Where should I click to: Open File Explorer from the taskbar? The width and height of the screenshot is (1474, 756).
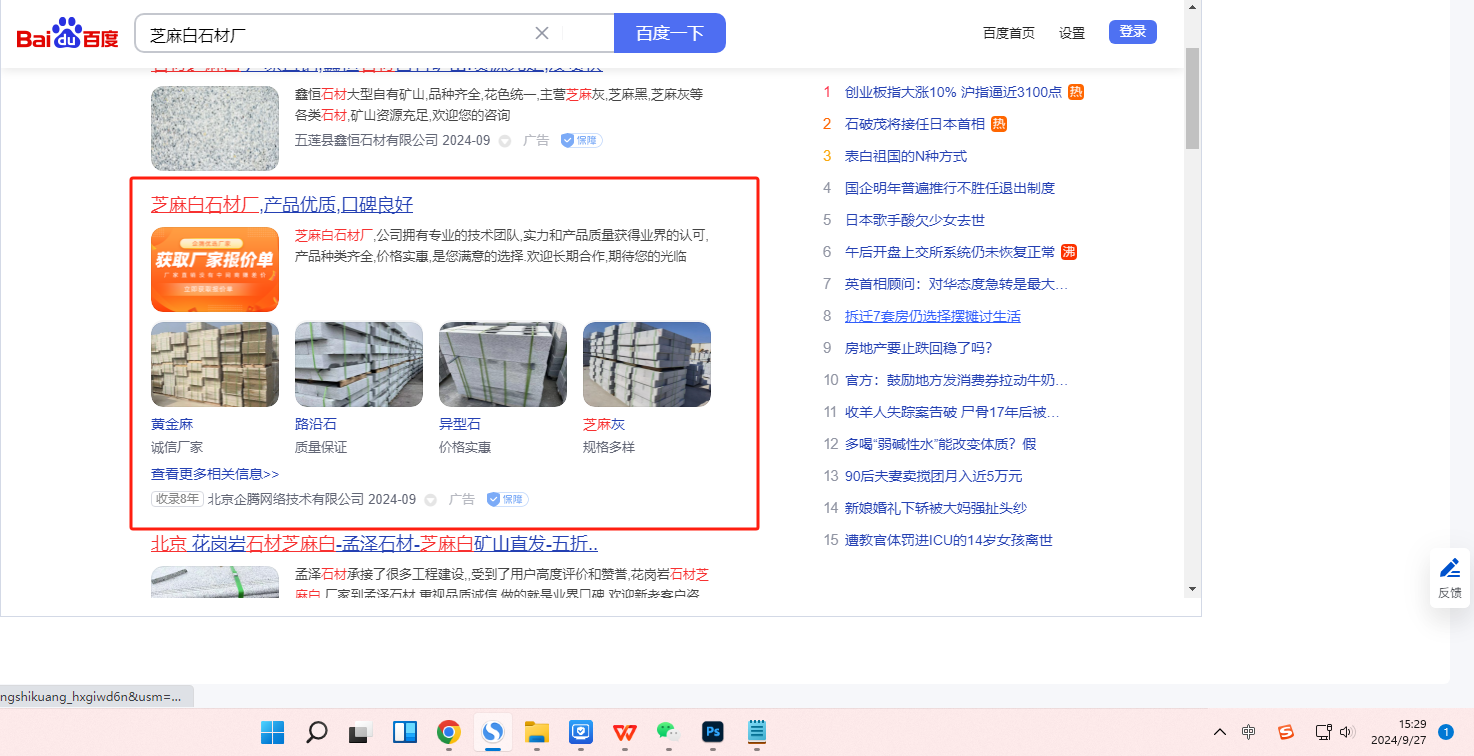[x=537, y=733]
